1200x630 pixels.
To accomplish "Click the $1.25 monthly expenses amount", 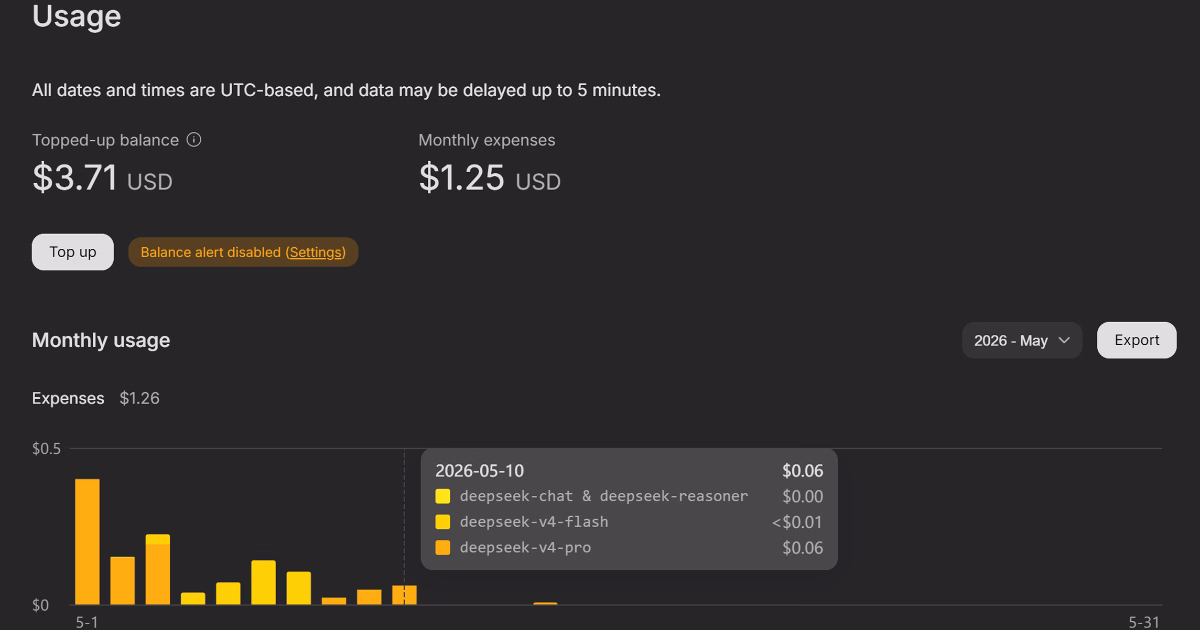I will 461,178.
